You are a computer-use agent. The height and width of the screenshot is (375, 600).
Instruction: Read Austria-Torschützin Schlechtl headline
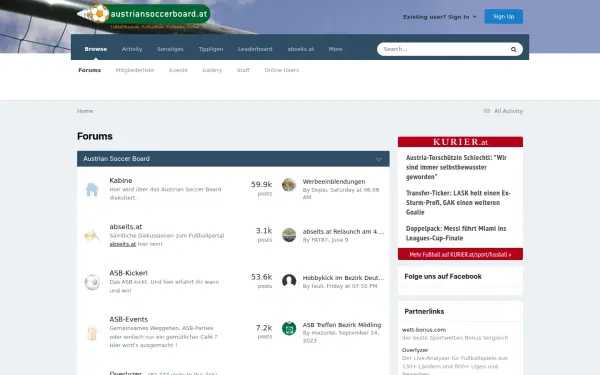pyautogui.click(x=457, y=167)
